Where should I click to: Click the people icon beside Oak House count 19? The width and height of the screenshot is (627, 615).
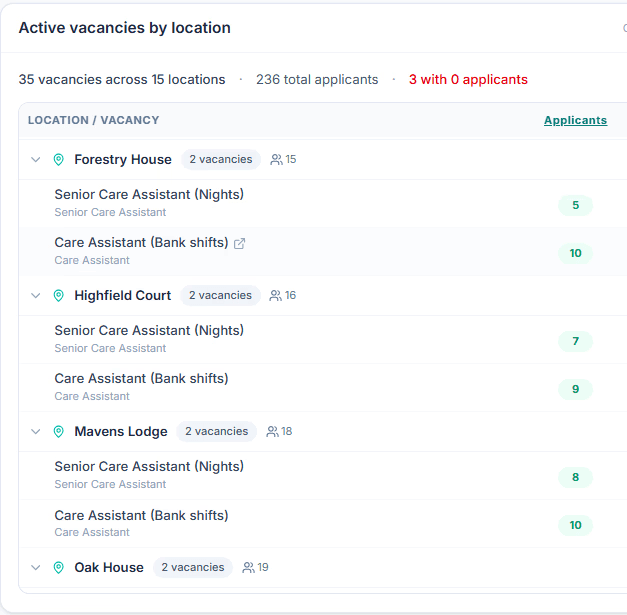point(248,567)
